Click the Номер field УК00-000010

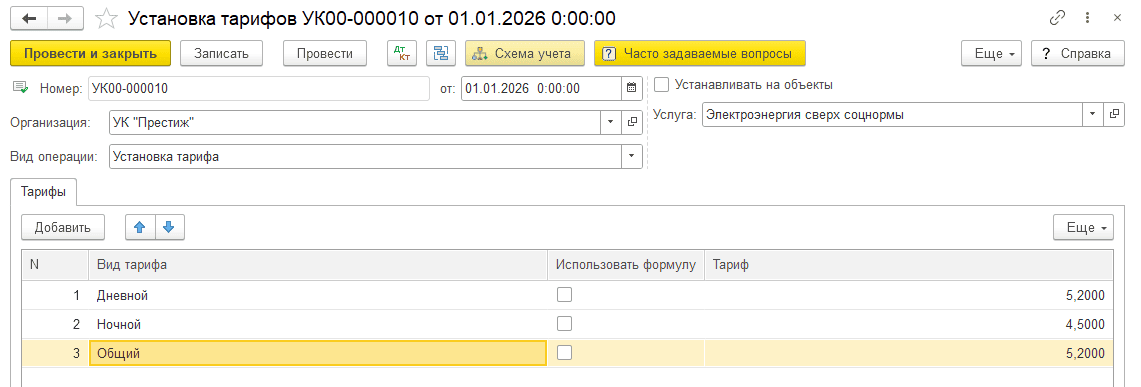[x=258, y=89]
